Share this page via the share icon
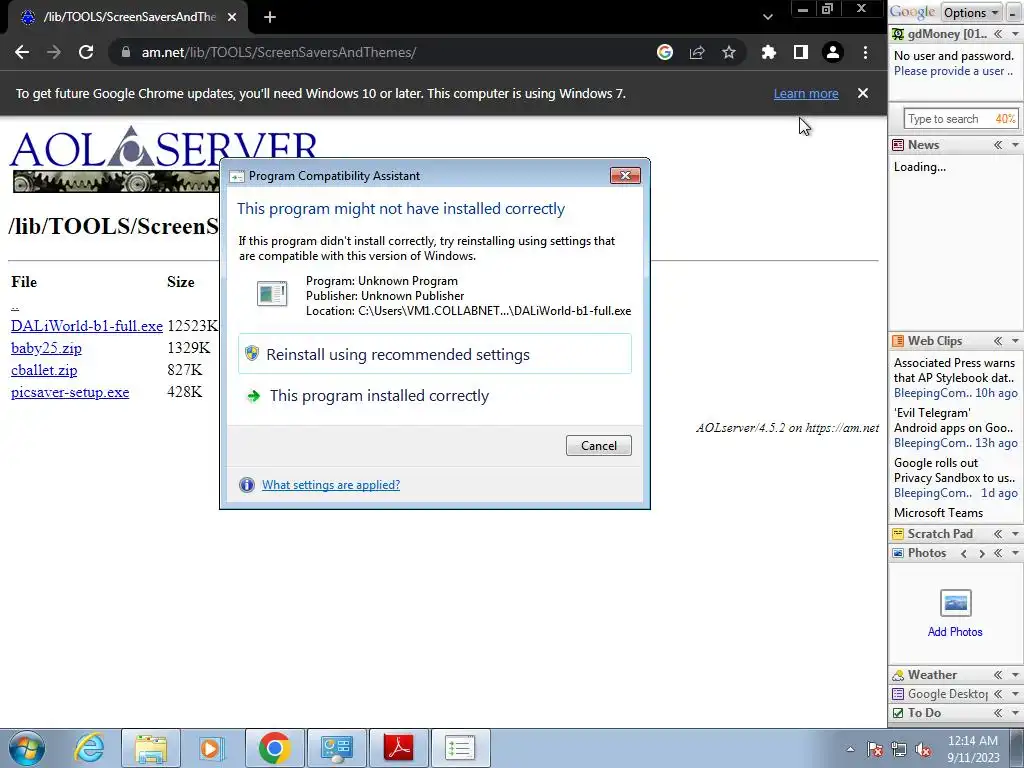 [697, 52]
